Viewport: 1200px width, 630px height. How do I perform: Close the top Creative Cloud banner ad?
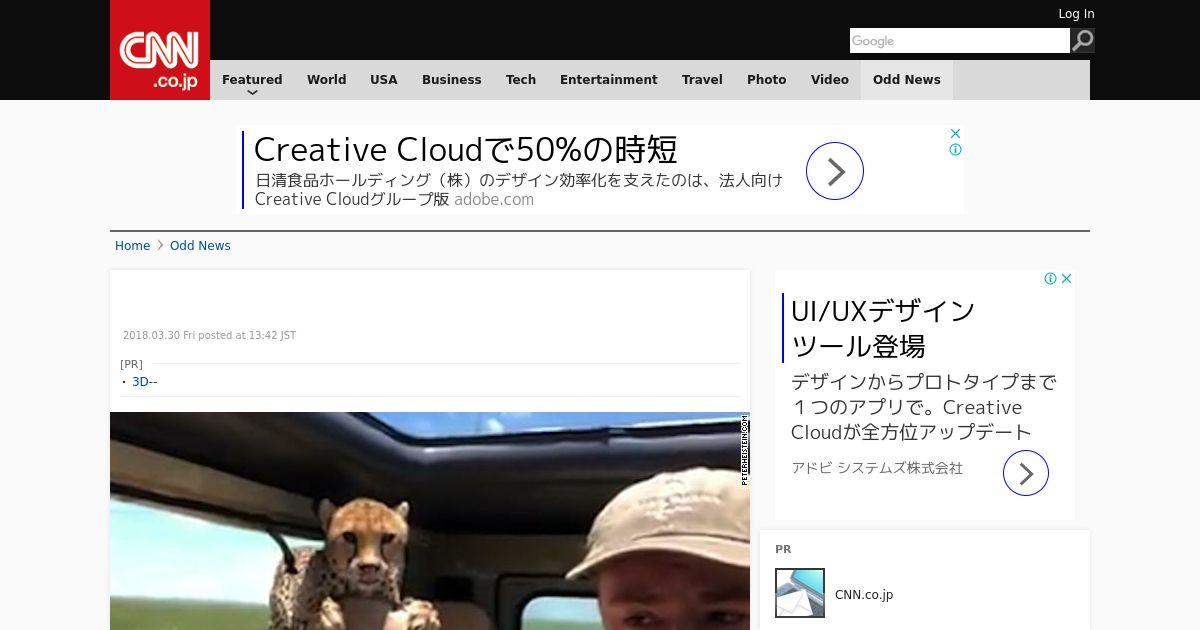tap(955, 133)
